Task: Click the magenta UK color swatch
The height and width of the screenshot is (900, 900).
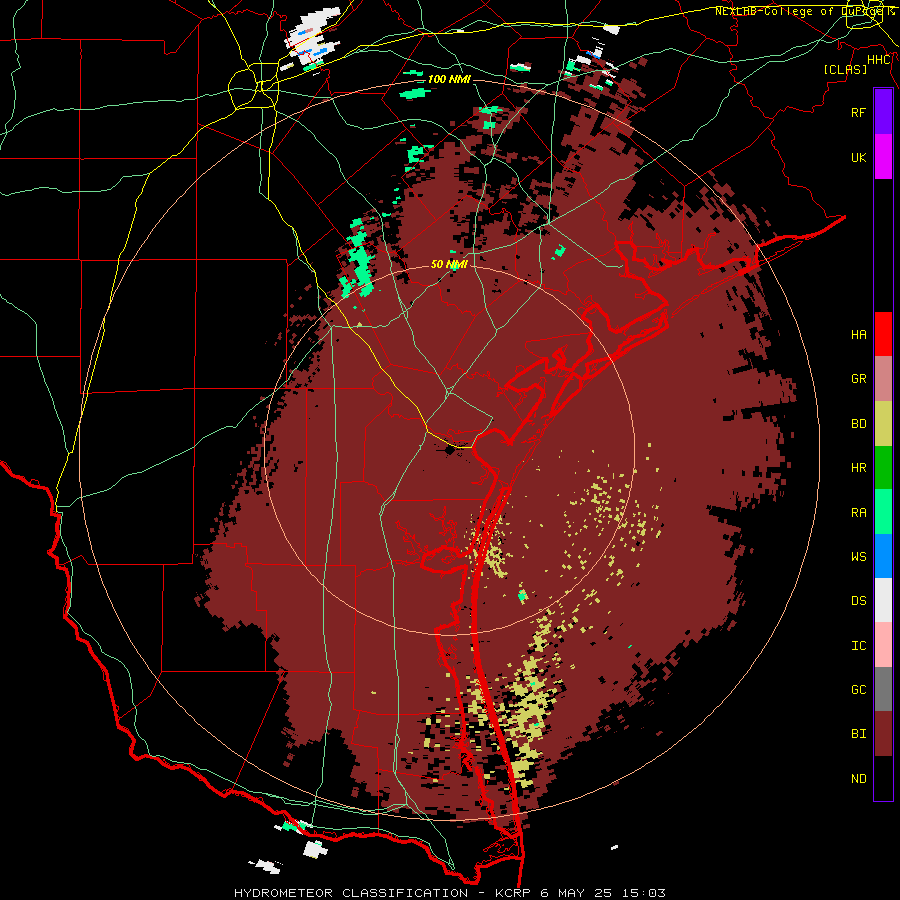Action: (883, 156)
